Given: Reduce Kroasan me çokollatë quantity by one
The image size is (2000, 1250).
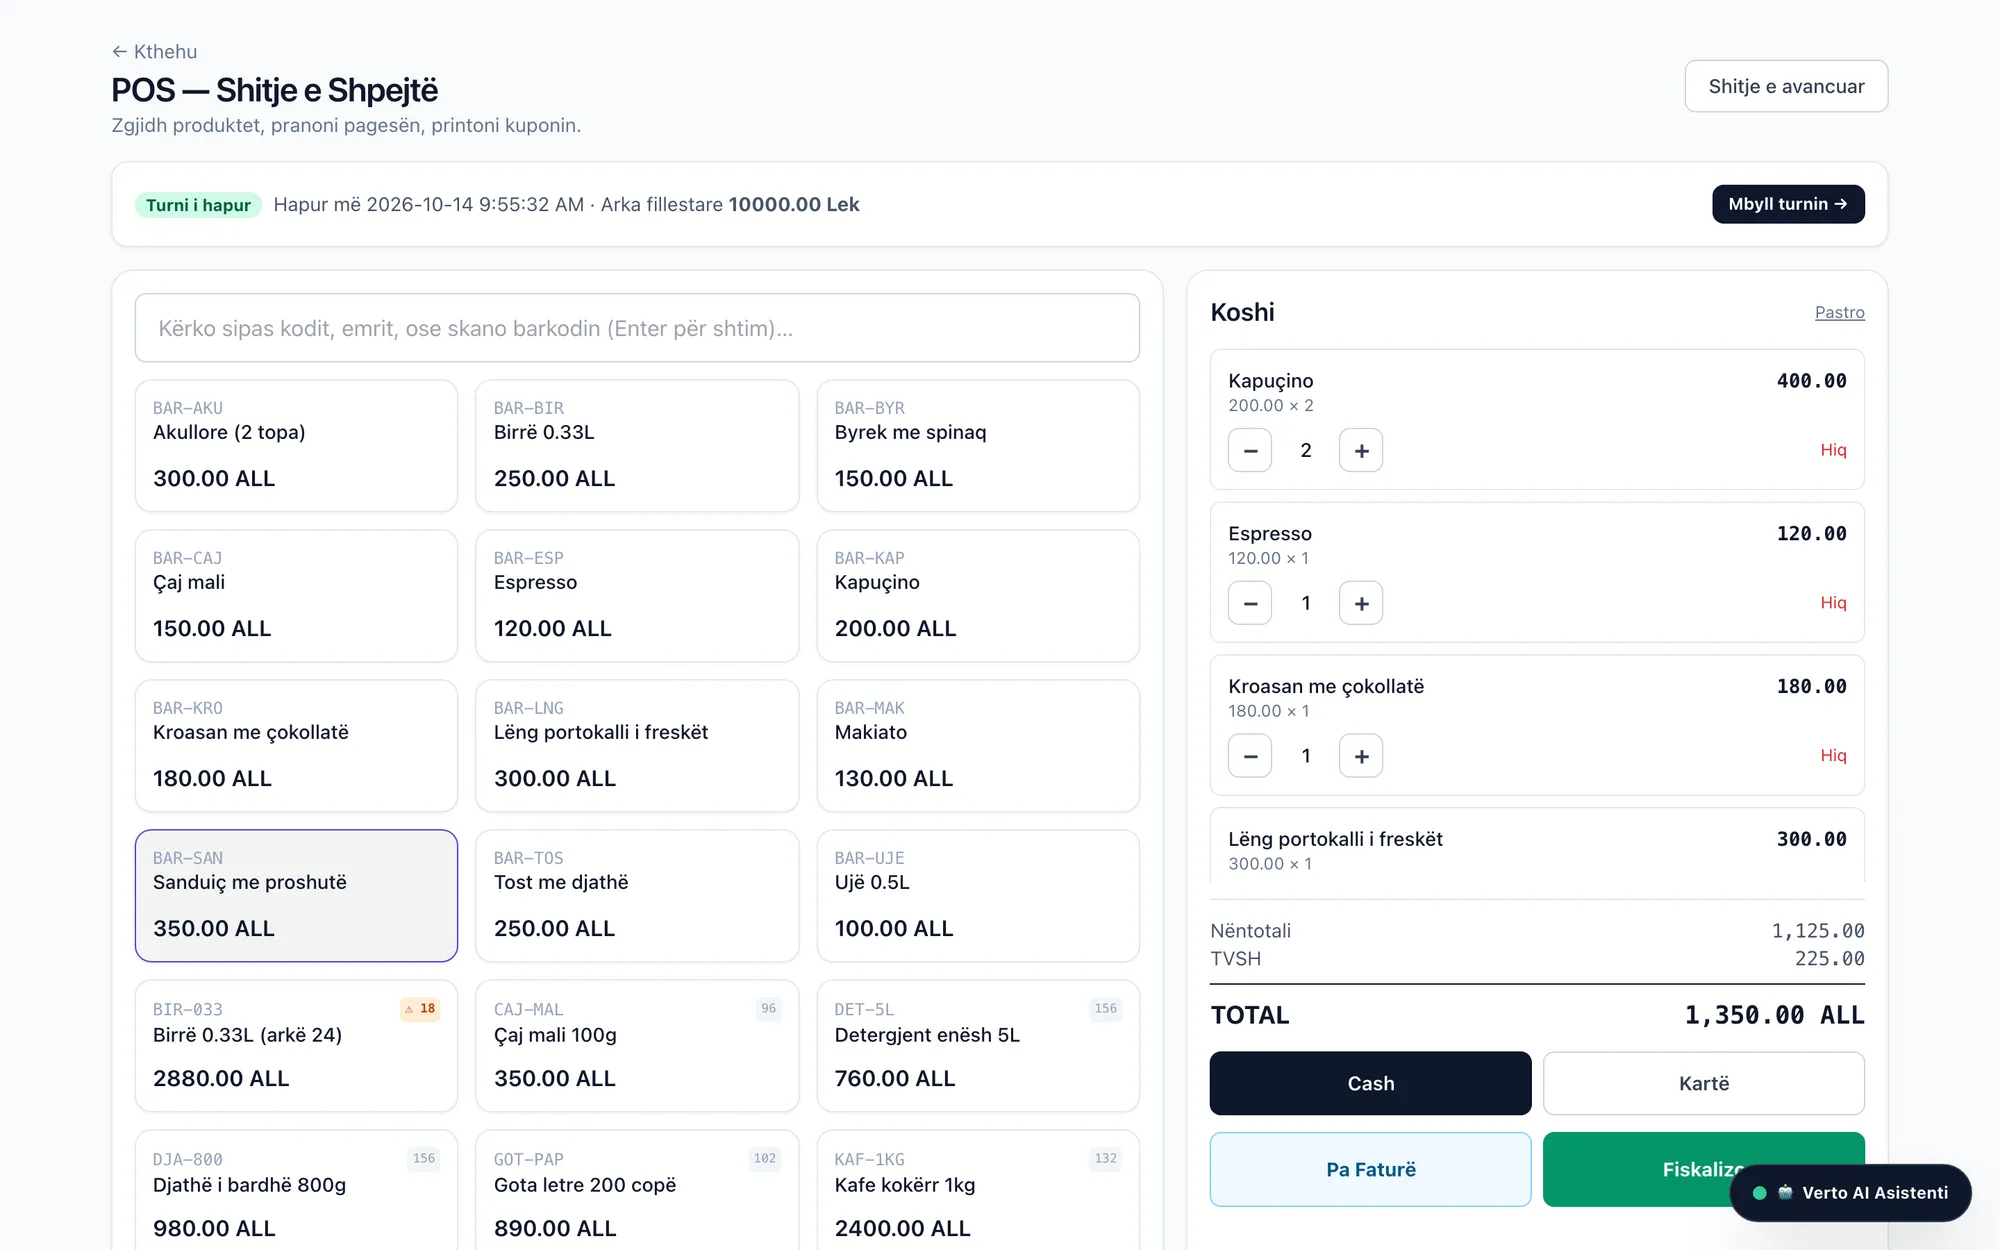Looking at the screenshot, I should (x=1250, y=756).
